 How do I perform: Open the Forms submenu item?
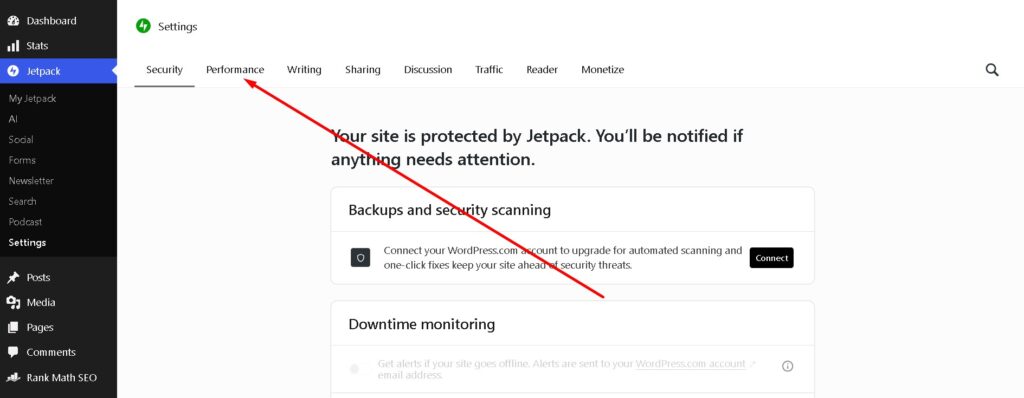(x=22, y=160)
